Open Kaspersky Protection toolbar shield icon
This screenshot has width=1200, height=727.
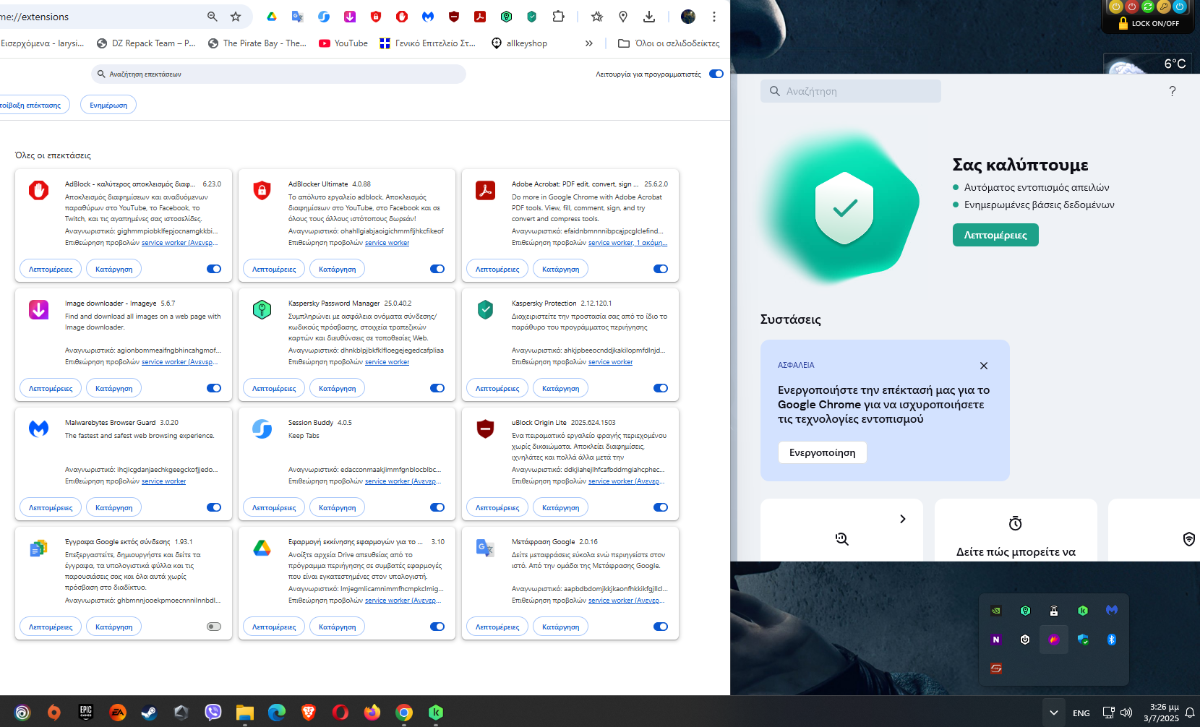532,17
